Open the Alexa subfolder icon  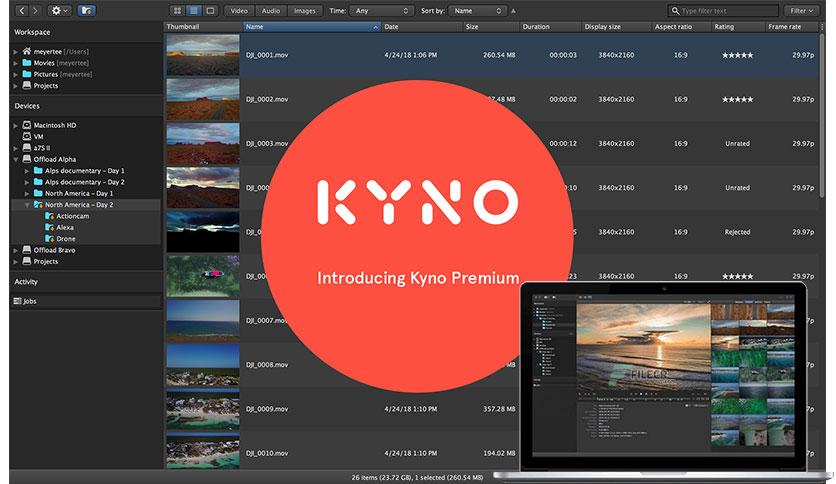[50, 227]
